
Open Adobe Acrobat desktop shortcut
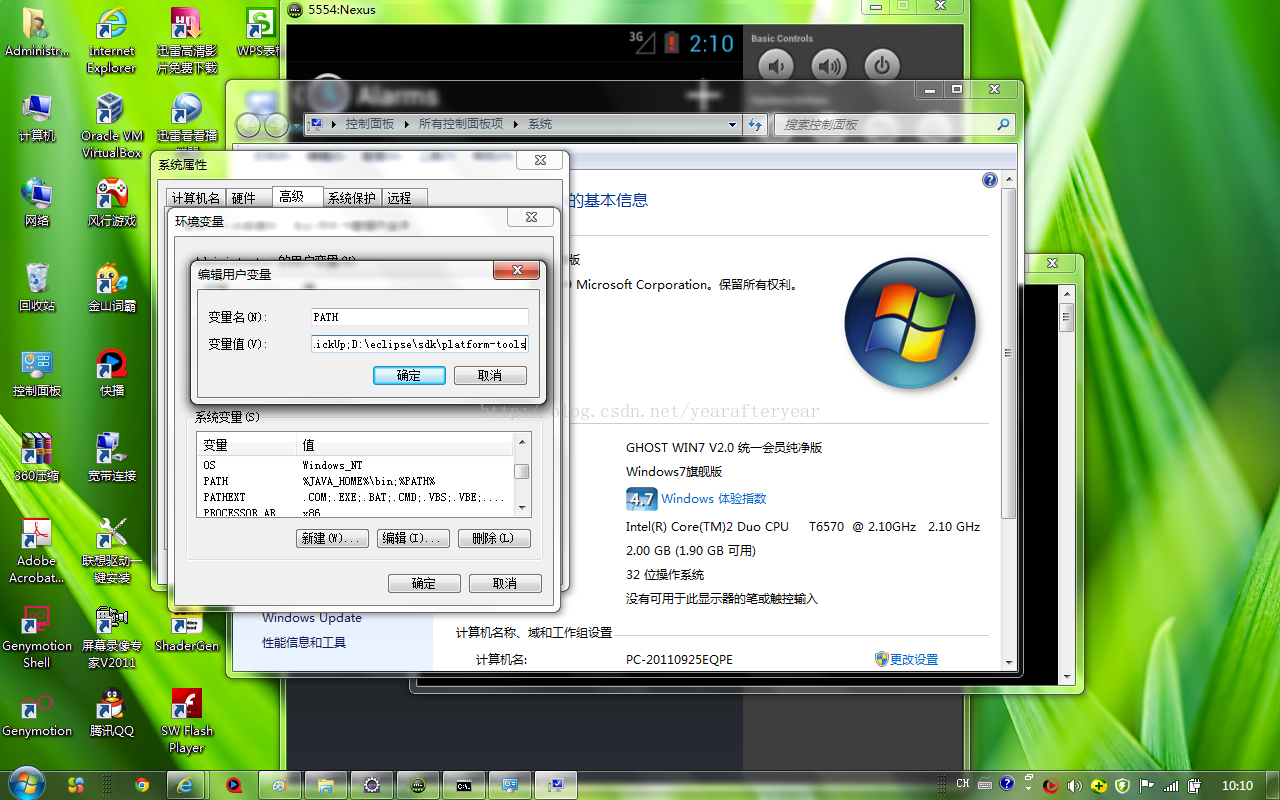[37, 551]
